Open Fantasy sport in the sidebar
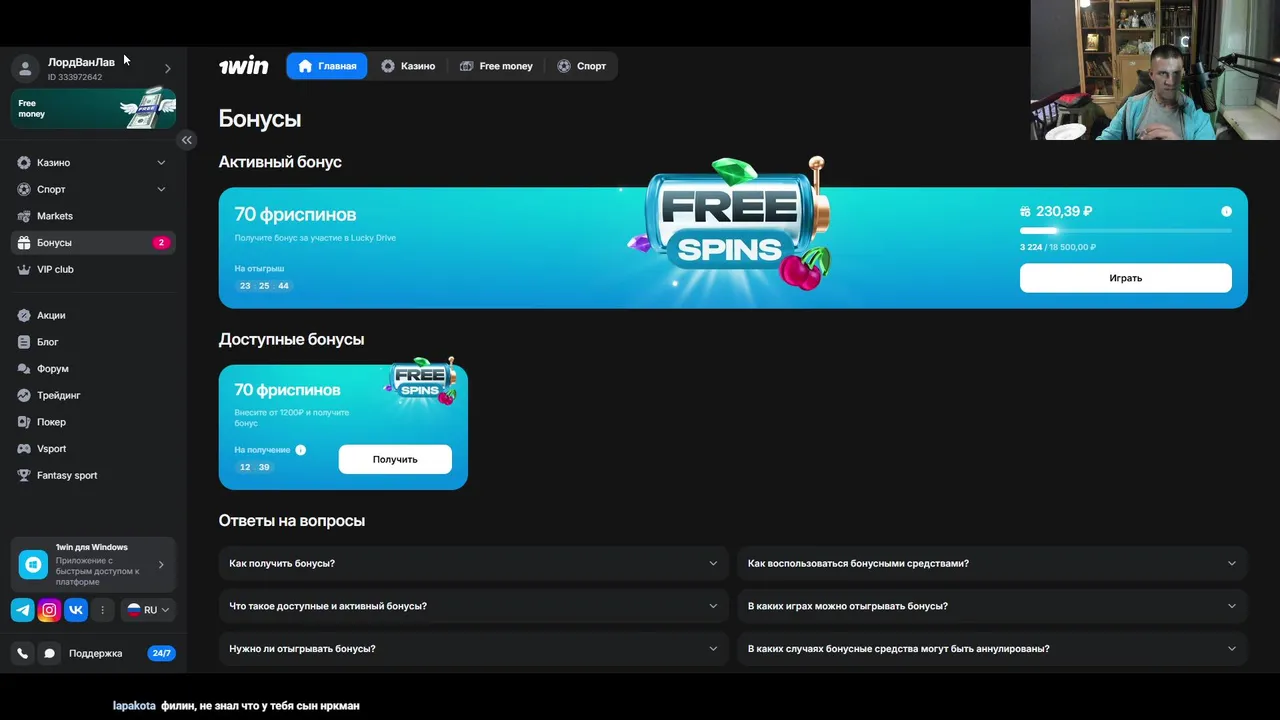The image size is (1280, 720). [x=67, y=475]
